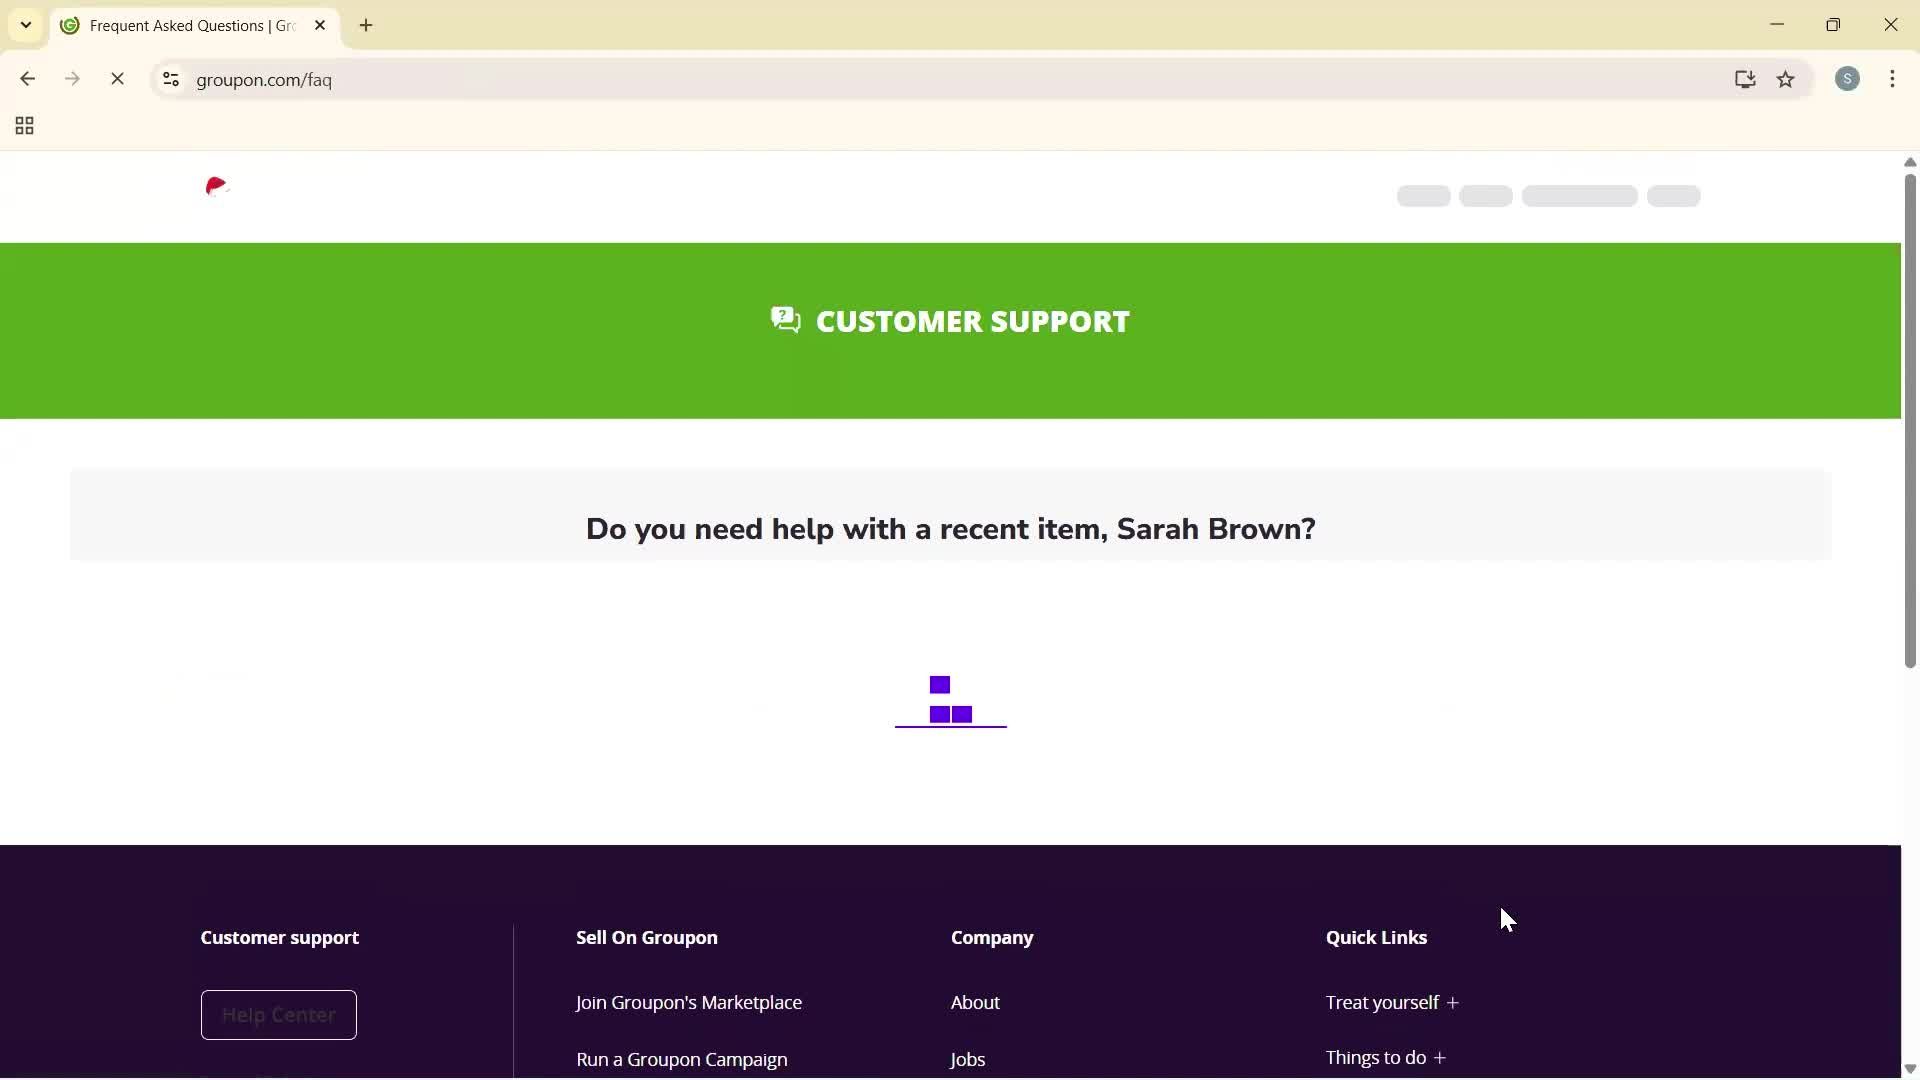The image size is (1920, 1080).
Task: Click Join Groupon's Marketplace
Action: pyautogui.click(x=688, y=1002)
